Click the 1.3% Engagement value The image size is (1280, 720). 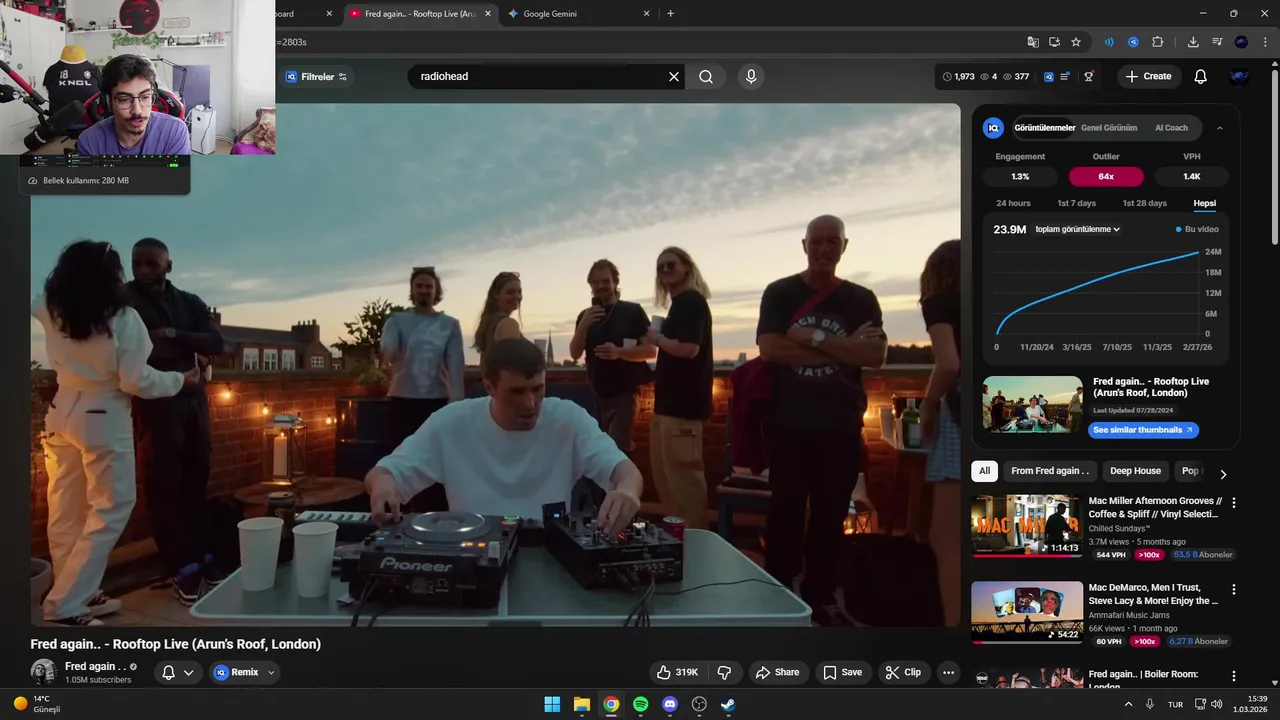1020,176
